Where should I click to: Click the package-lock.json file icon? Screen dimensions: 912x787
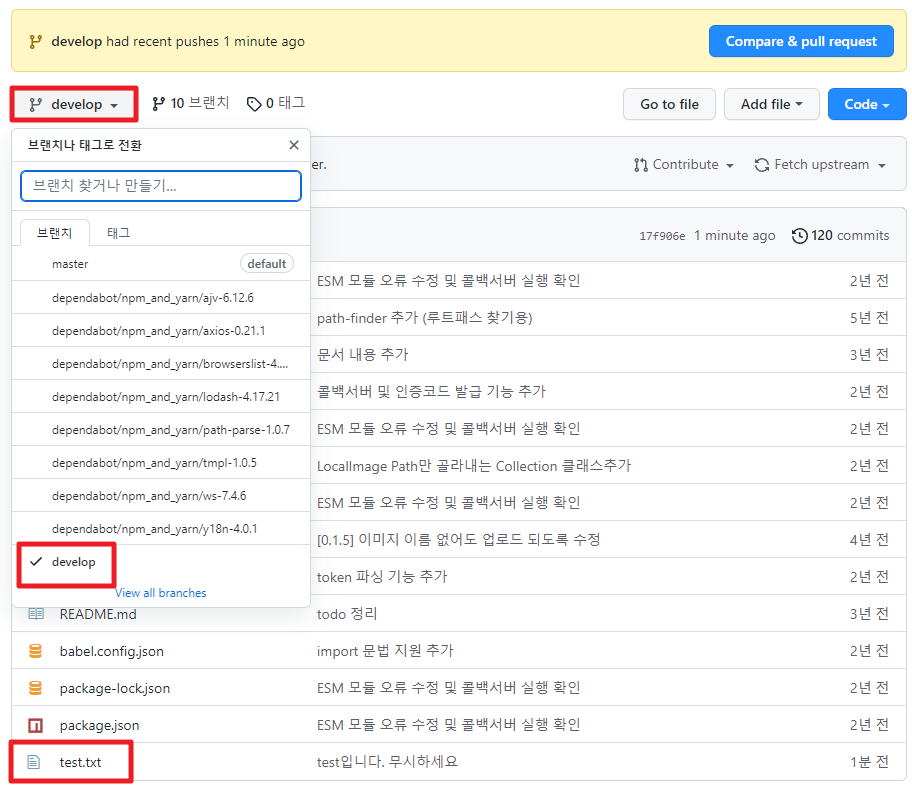pos(35,688)
